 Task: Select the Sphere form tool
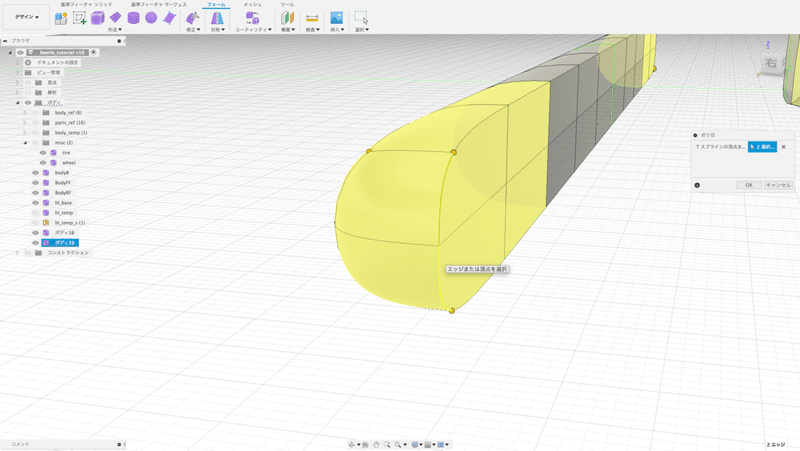pyautogui.click(x=151, y=18)
